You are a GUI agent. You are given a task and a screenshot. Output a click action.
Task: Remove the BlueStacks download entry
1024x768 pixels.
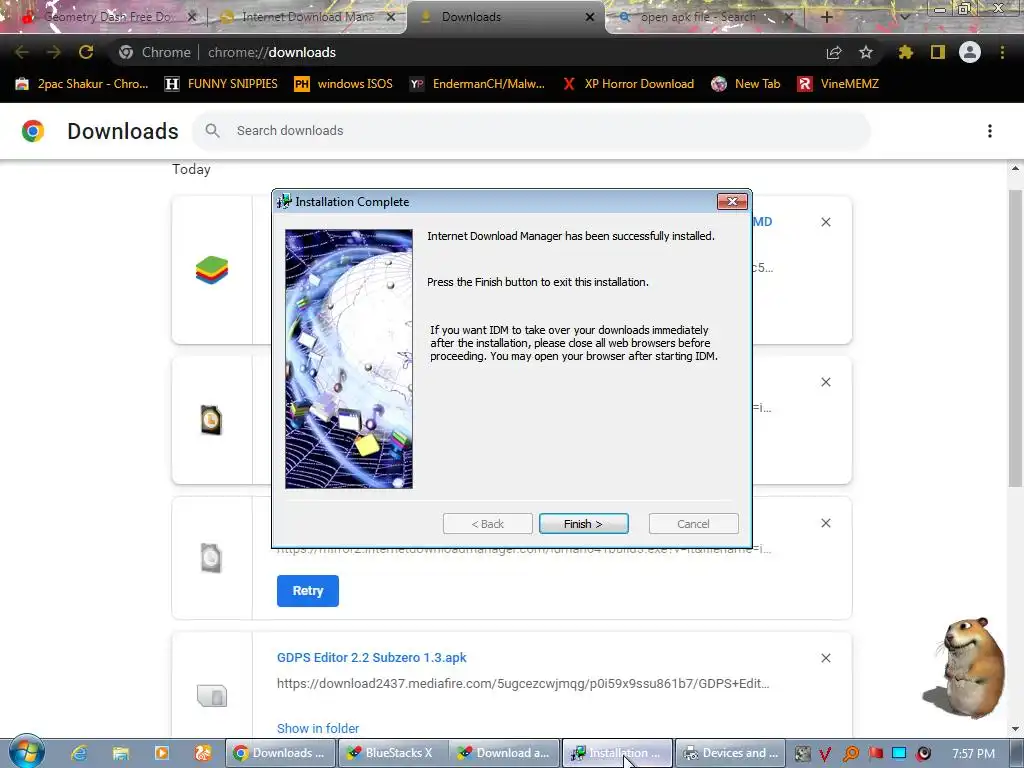tap(825, 222)
